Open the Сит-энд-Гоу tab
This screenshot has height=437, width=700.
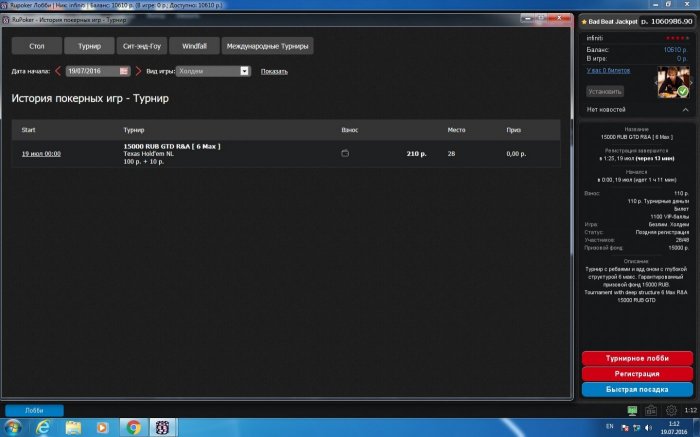(x=142, y=46)
